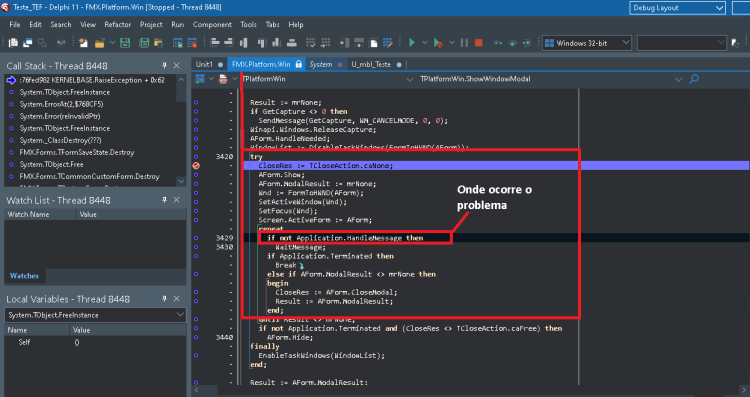
Task: Open the dropdown arrow beside the Open folder icon
Action: pyautogui.click(x=112, y=43)
